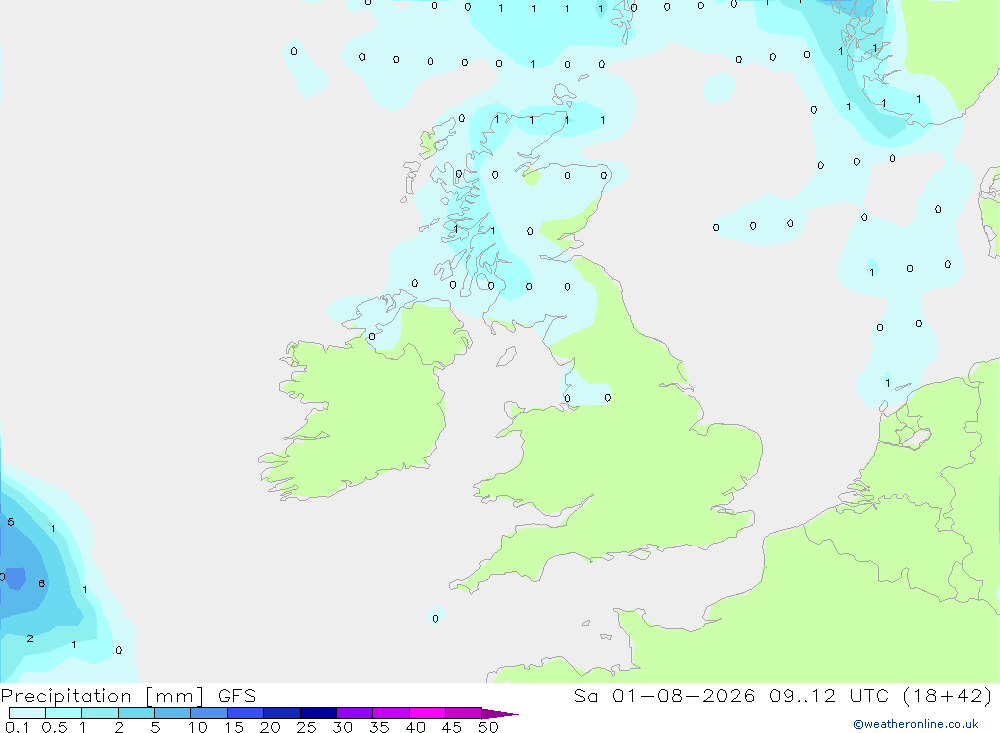Click the date '01-08-2026'
This screenshot has width=1000, height=733.
click(684, 696)
